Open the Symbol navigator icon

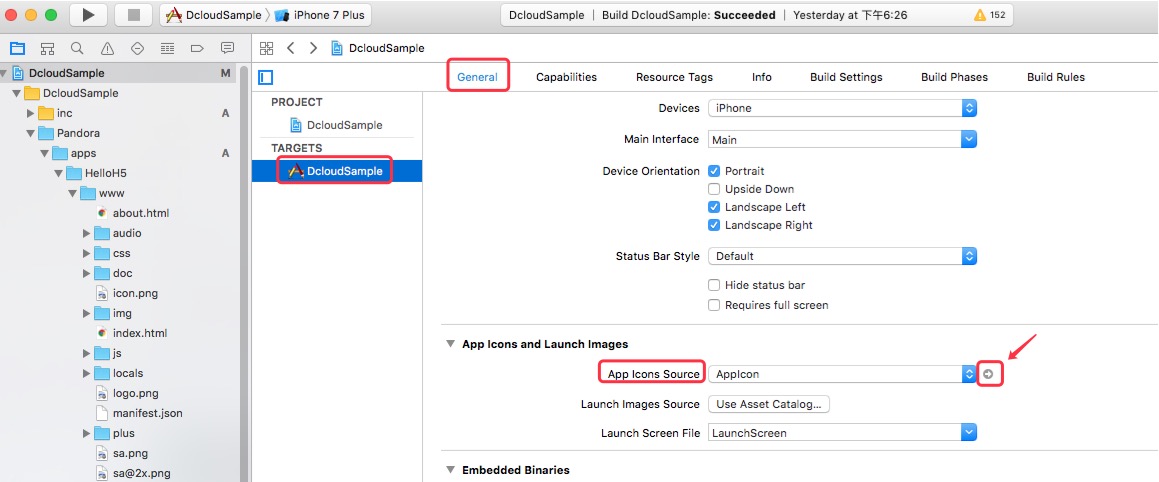point(47,49)
